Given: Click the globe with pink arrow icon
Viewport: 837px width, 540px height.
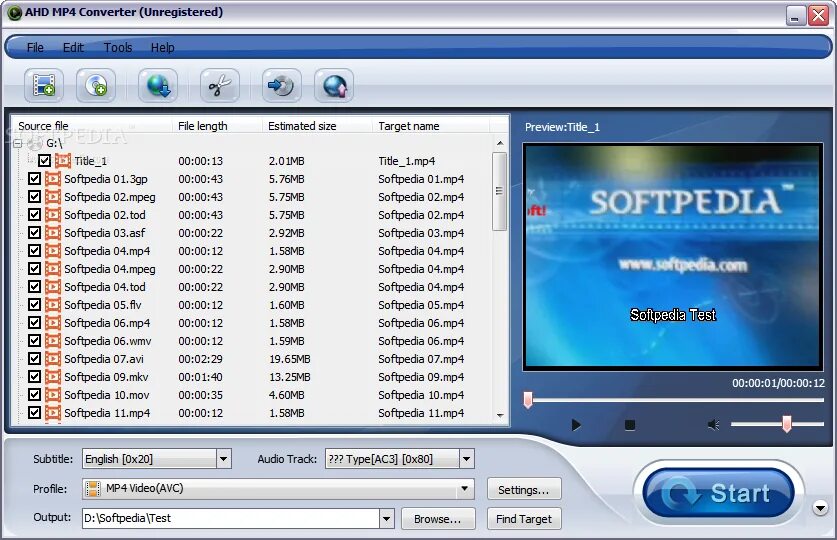Looking at the screenshot, I should tap(334, 85).
